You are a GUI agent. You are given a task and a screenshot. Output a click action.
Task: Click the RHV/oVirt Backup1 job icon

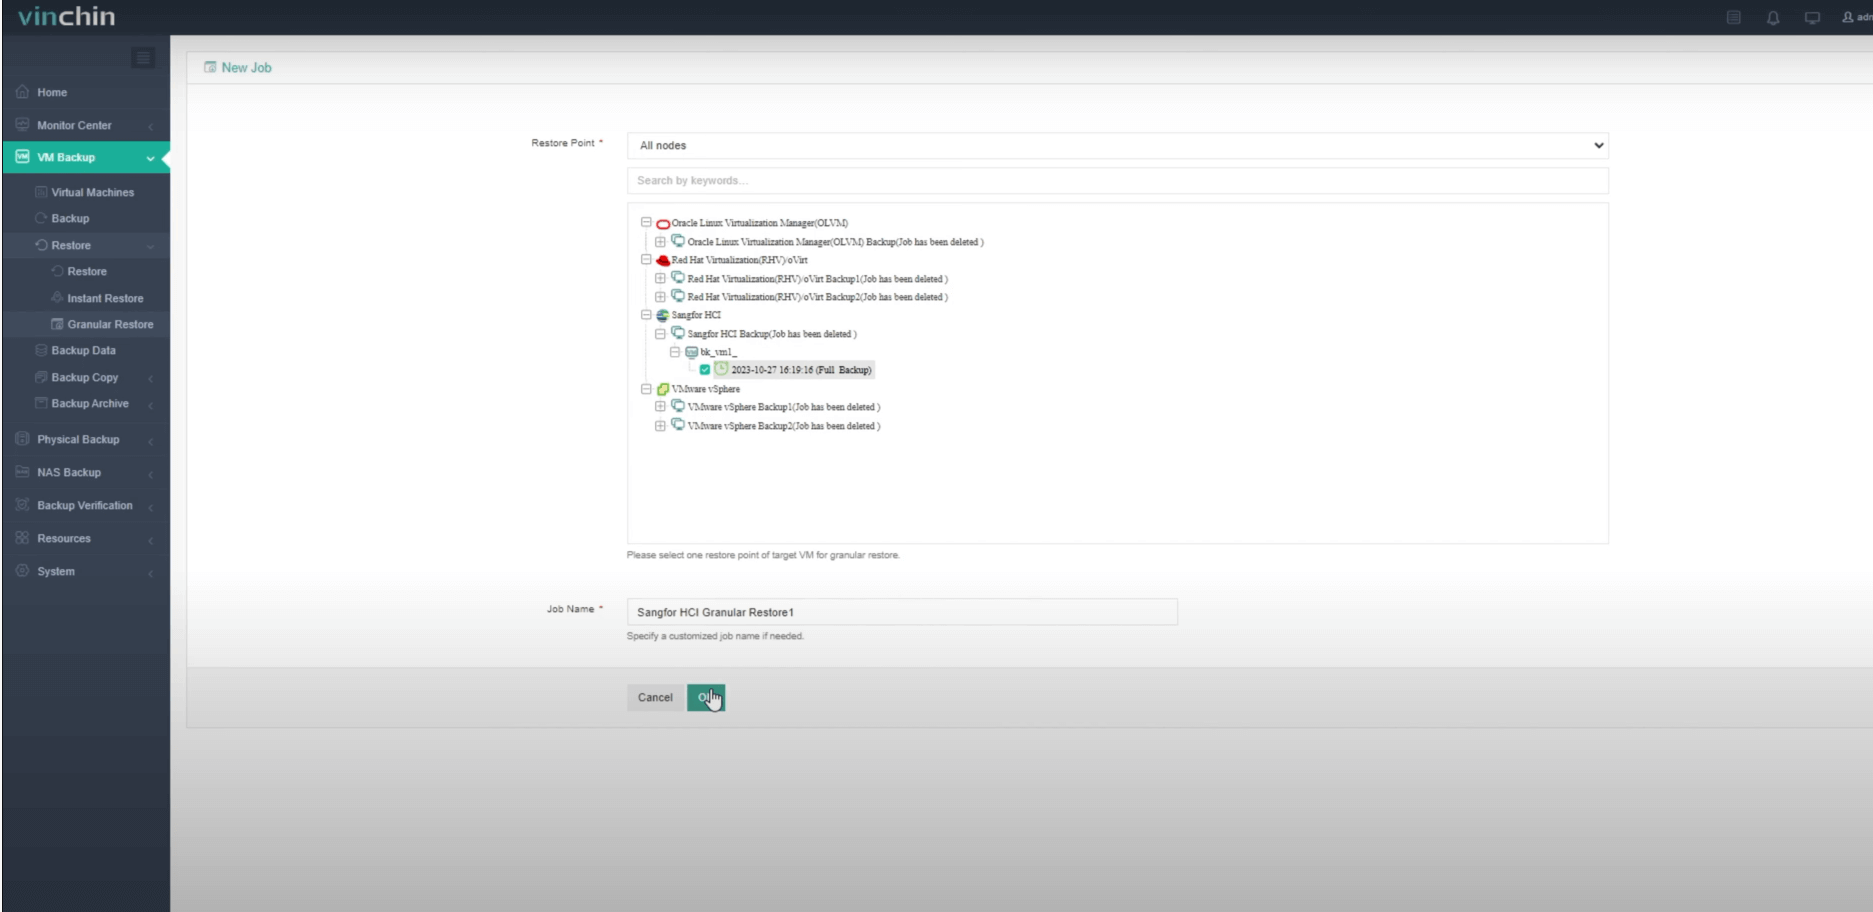(x=678, y=278)
